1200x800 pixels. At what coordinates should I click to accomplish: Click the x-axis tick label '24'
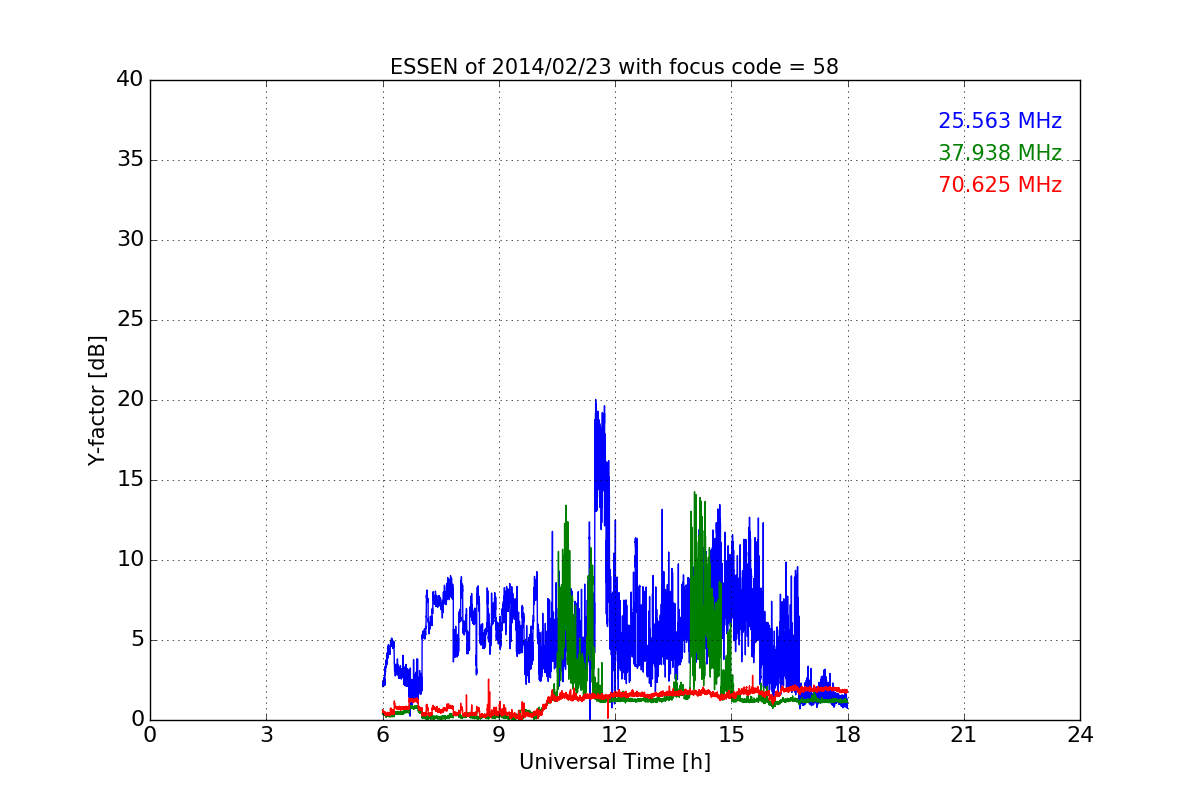pyautogui.click(x=1080, y=734)
